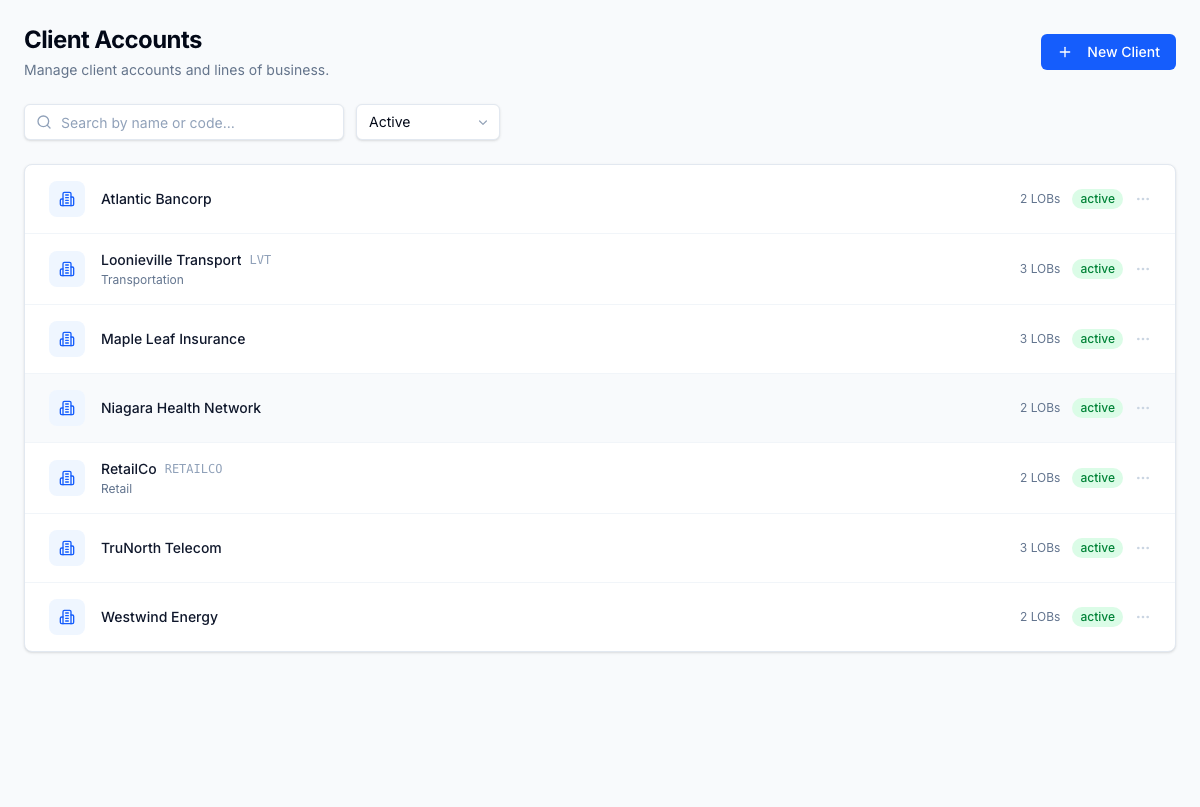
Task: Select the Maple Leaf Insurance name
Action: coord(173,339)
